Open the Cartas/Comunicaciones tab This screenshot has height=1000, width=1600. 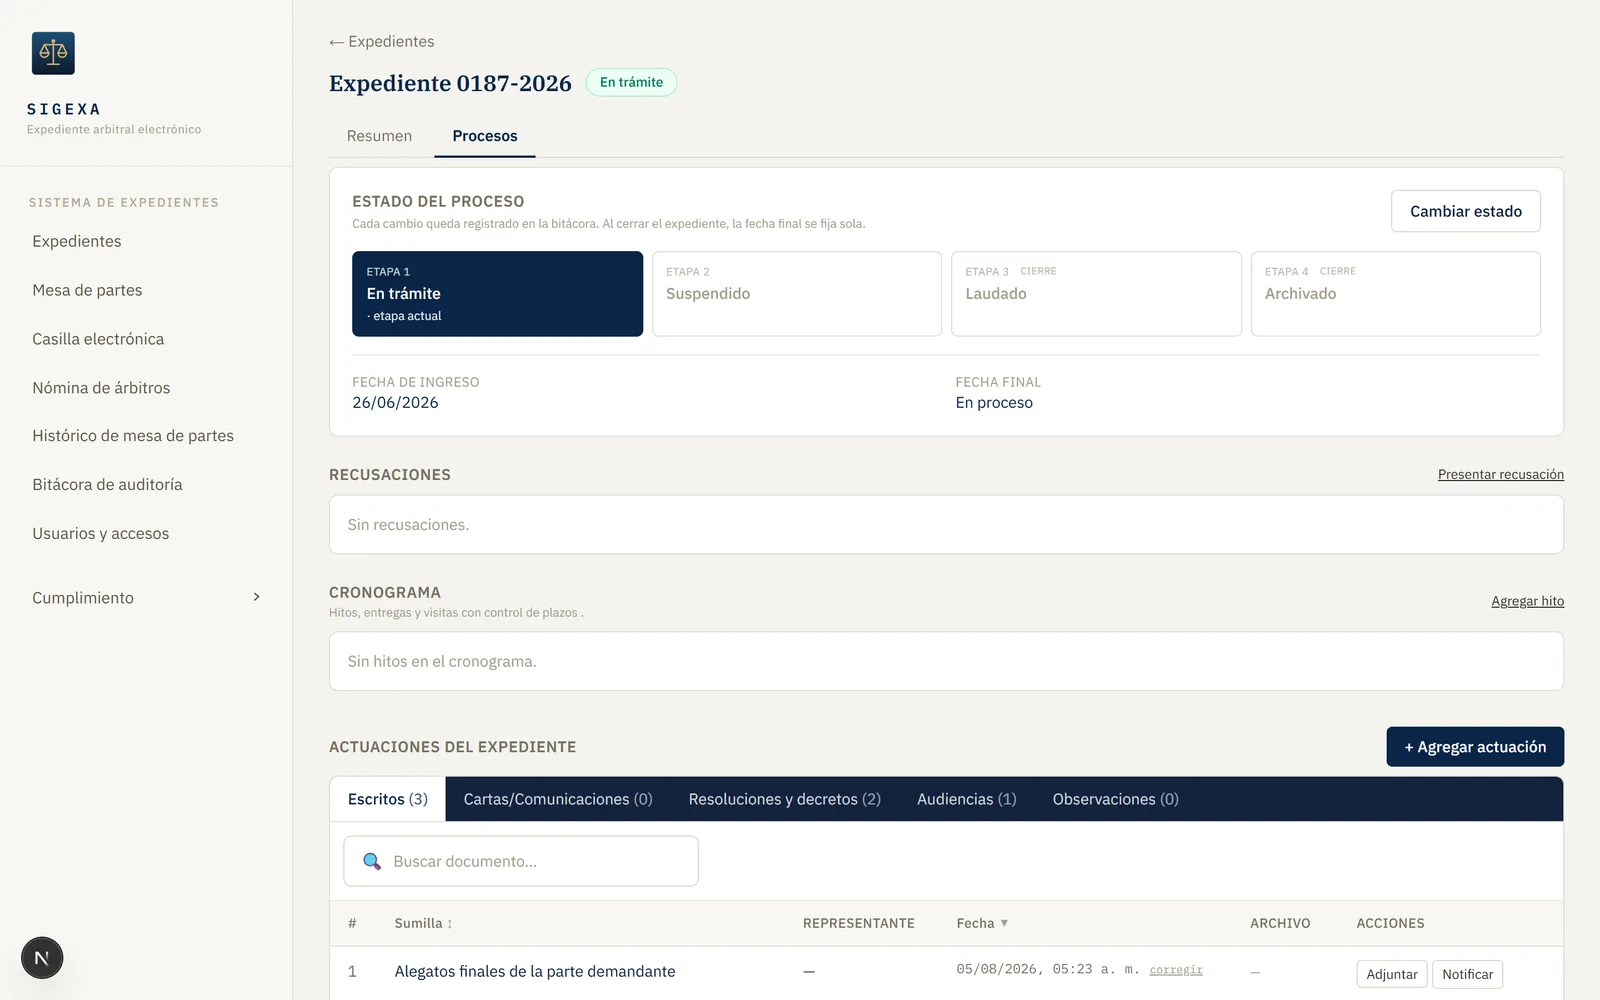click(558, 799)
